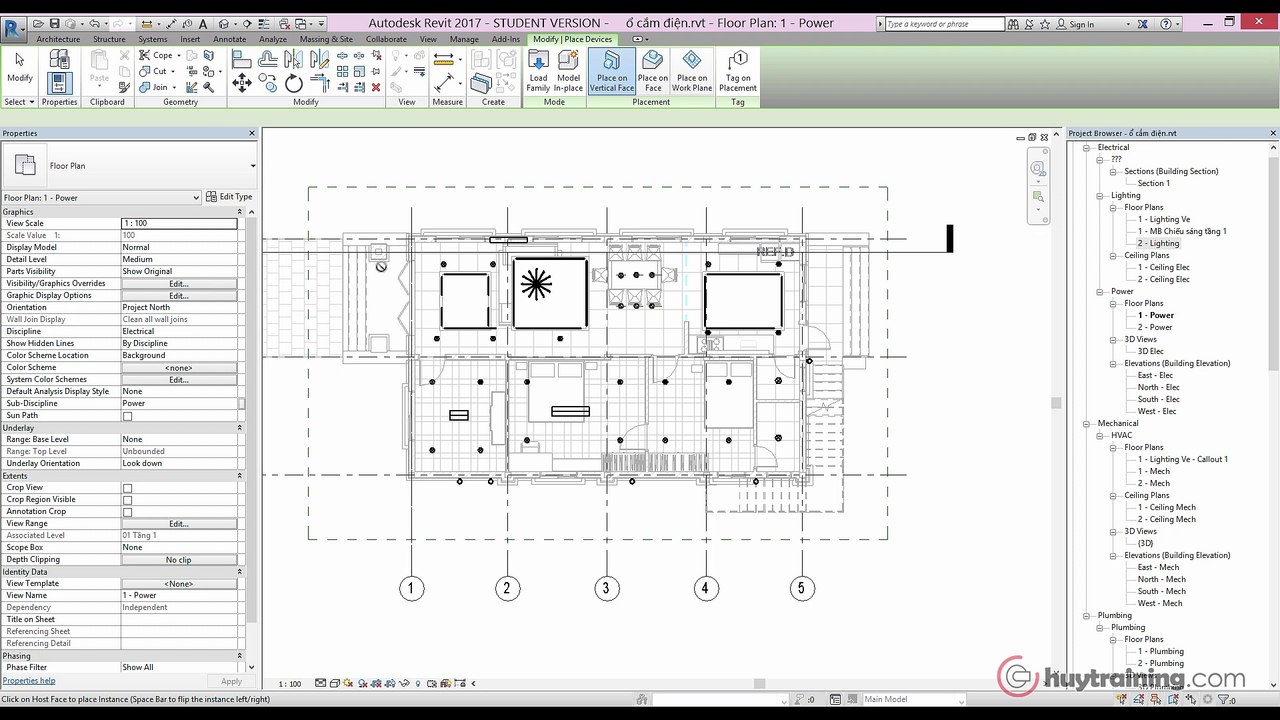1280x720 pixels.
Task: Enable Tag on Placement
Action: coord(738,71)
